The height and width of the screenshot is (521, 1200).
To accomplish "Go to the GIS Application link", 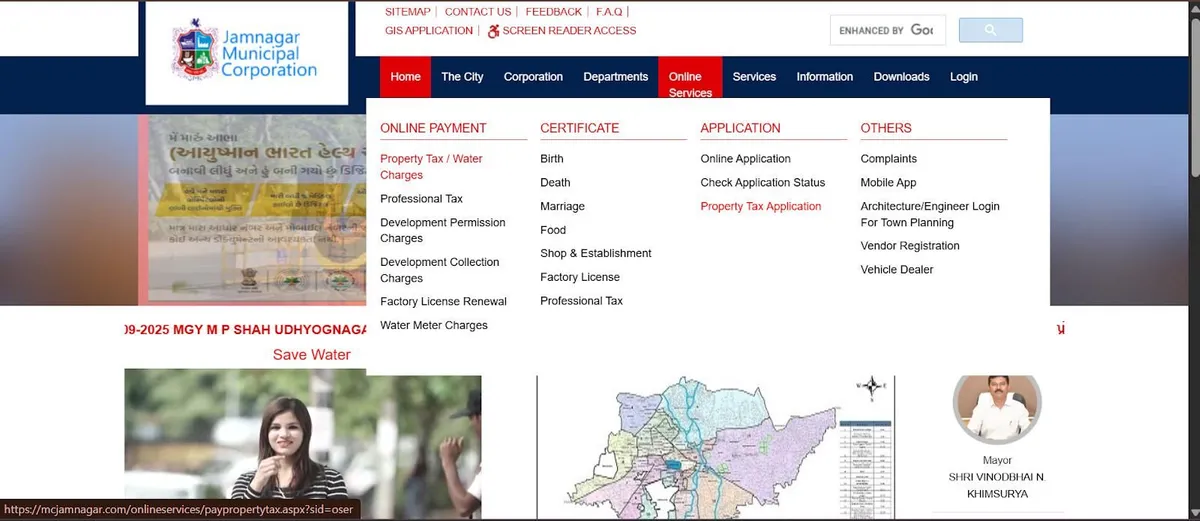I will (428, 31).
